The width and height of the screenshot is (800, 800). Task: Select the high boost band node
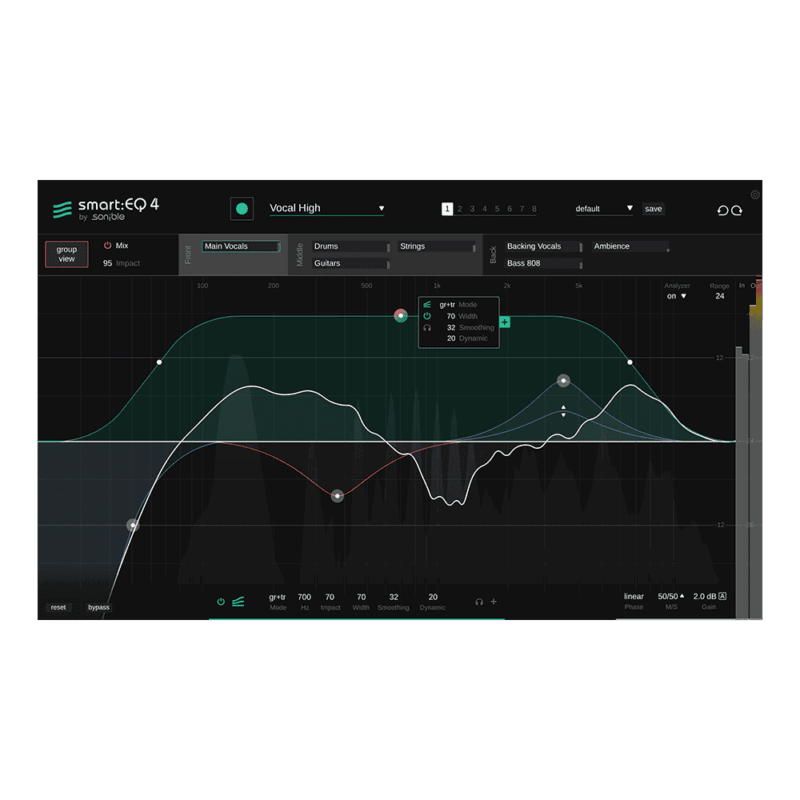(x=563, y=381)
